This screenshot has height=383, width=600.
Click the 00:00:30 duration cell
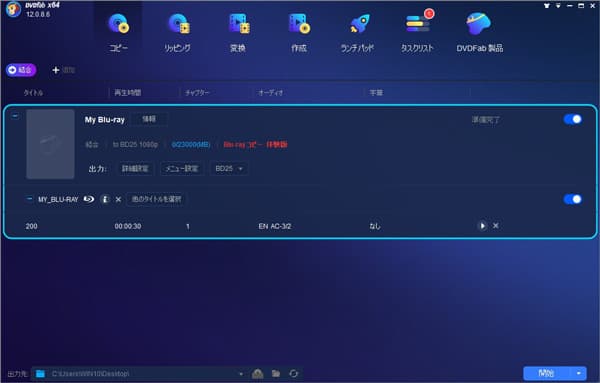pos(128,227)
